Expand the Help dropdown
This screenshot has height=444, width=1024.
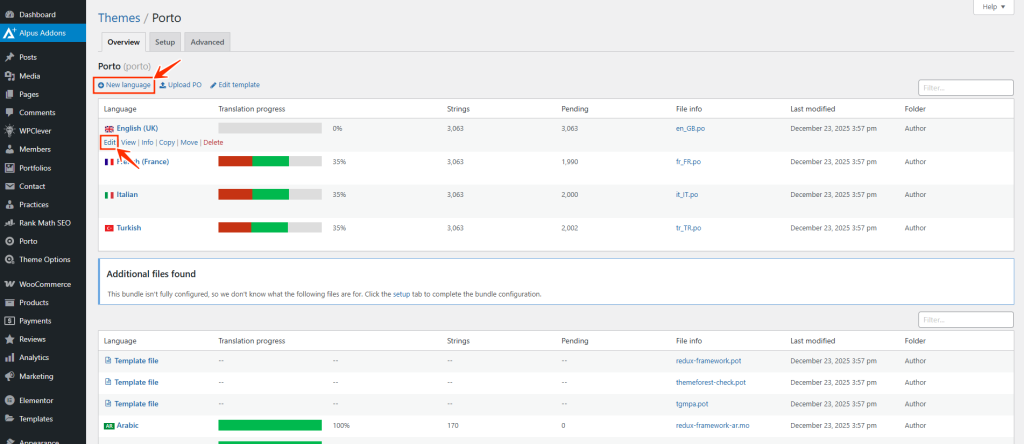point(993,7)
